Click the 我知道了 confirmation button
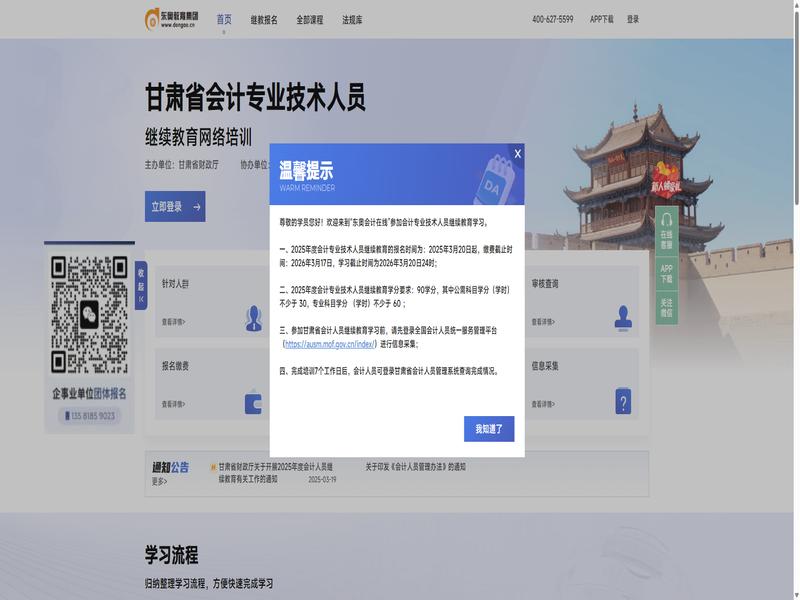800x600 pixels. 489,429
